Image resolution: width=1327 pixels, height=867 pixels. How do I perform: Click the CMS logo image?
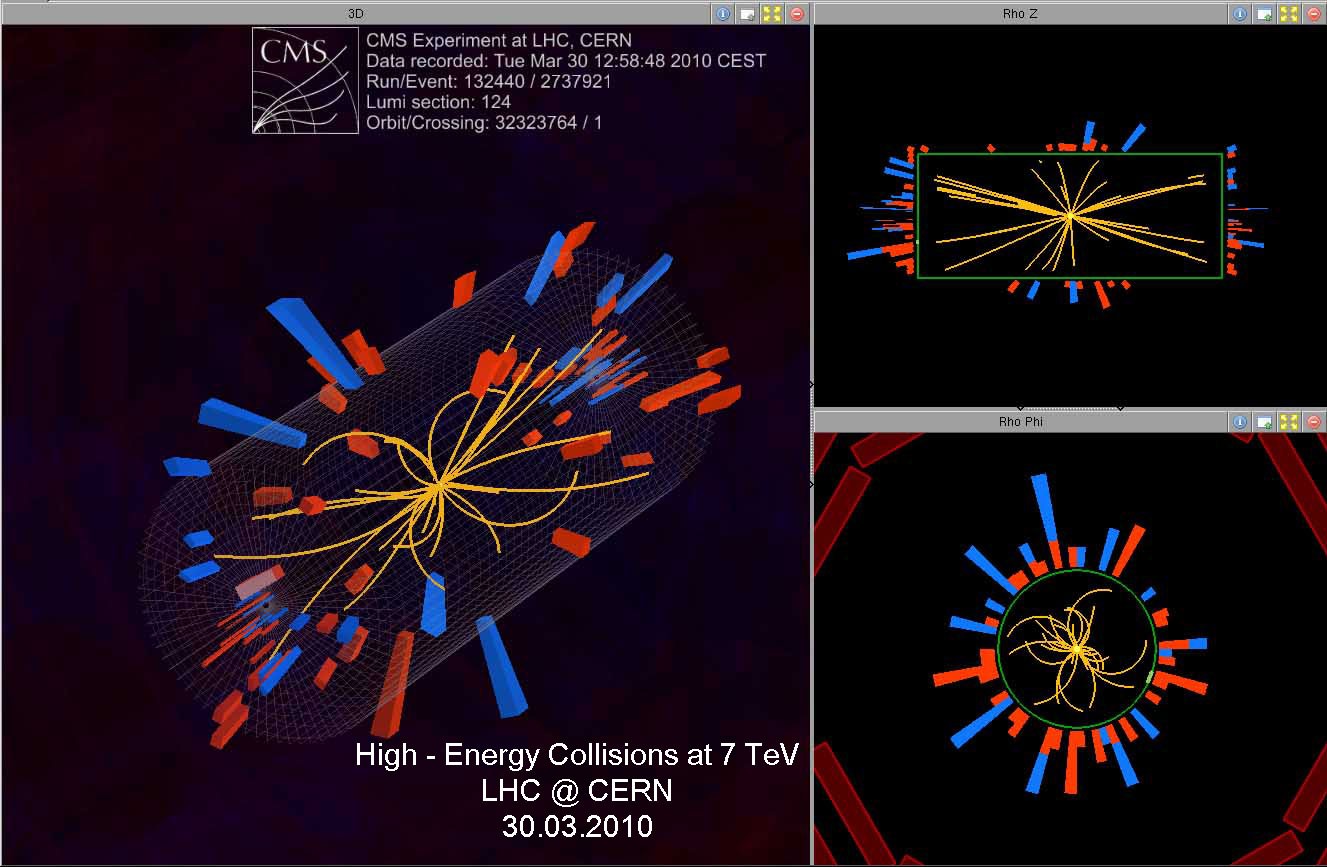click(x=303, y=80)
